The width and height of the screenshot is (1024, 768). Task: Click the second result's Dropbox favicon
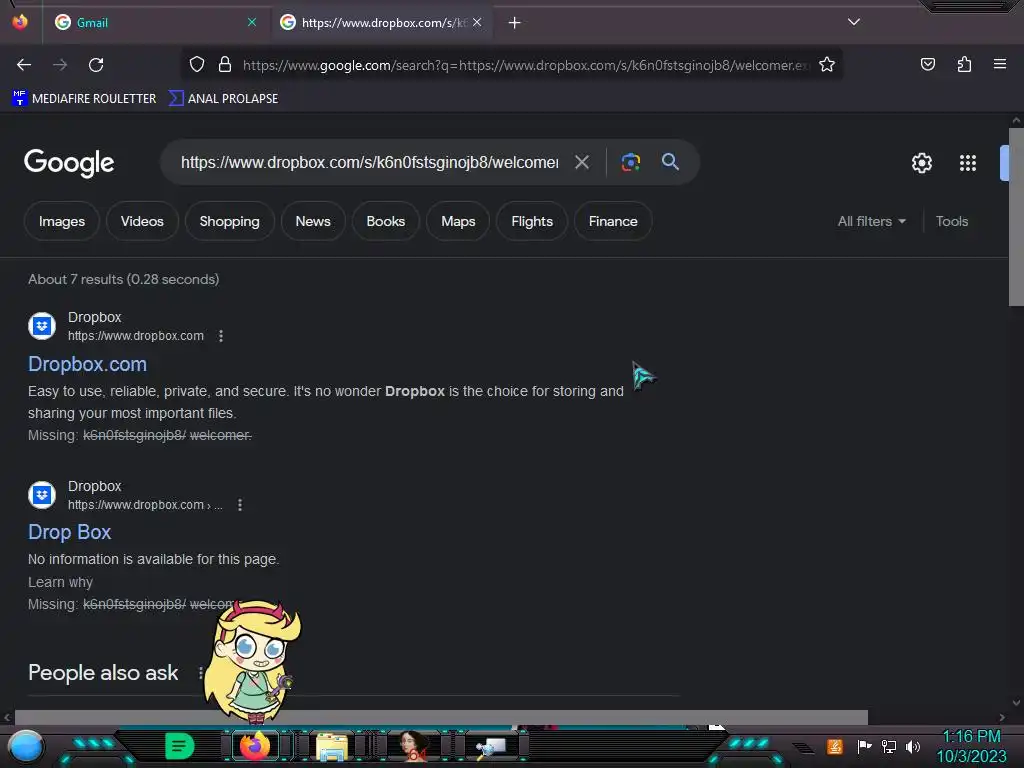pyautogui.click(x=42, y=495)
